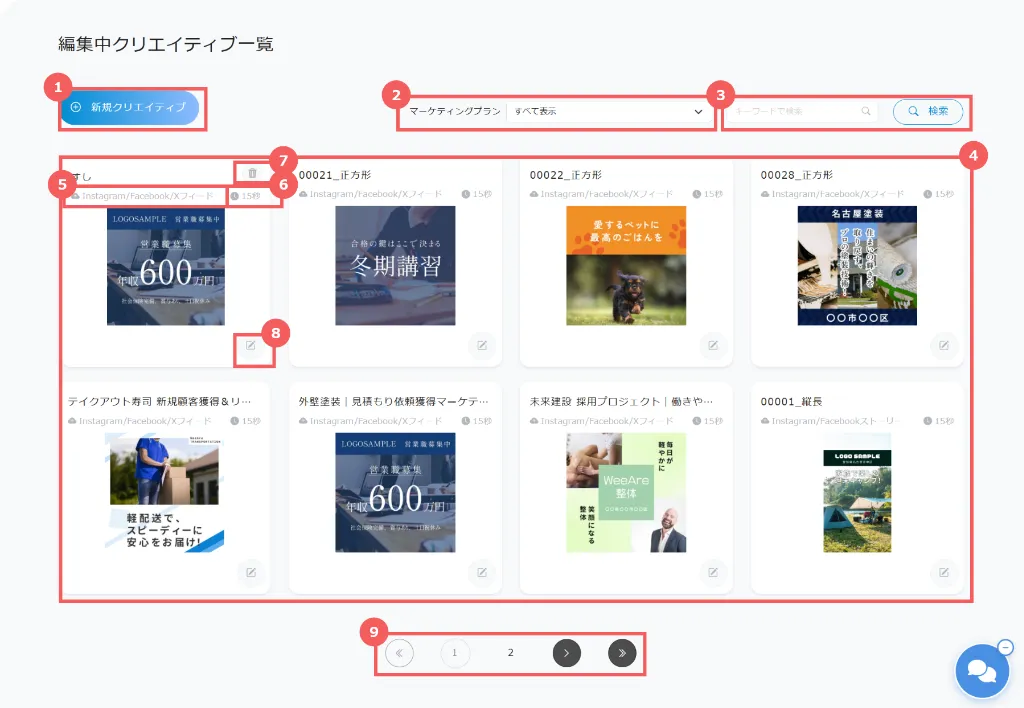The height and width of the screenshot is (708, 1024).
Task: Click the edit icon on the 外壁塗装 card
Action: (x=482, y=572)
